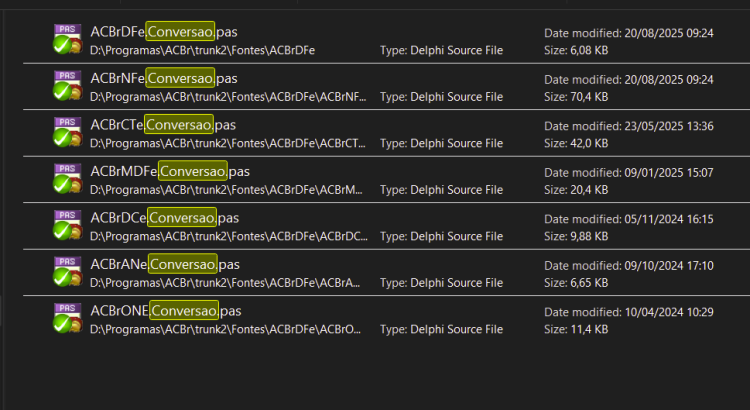
Task: Click the file name ACBrCTe.Conversao.pas
Action: point(163,124)
